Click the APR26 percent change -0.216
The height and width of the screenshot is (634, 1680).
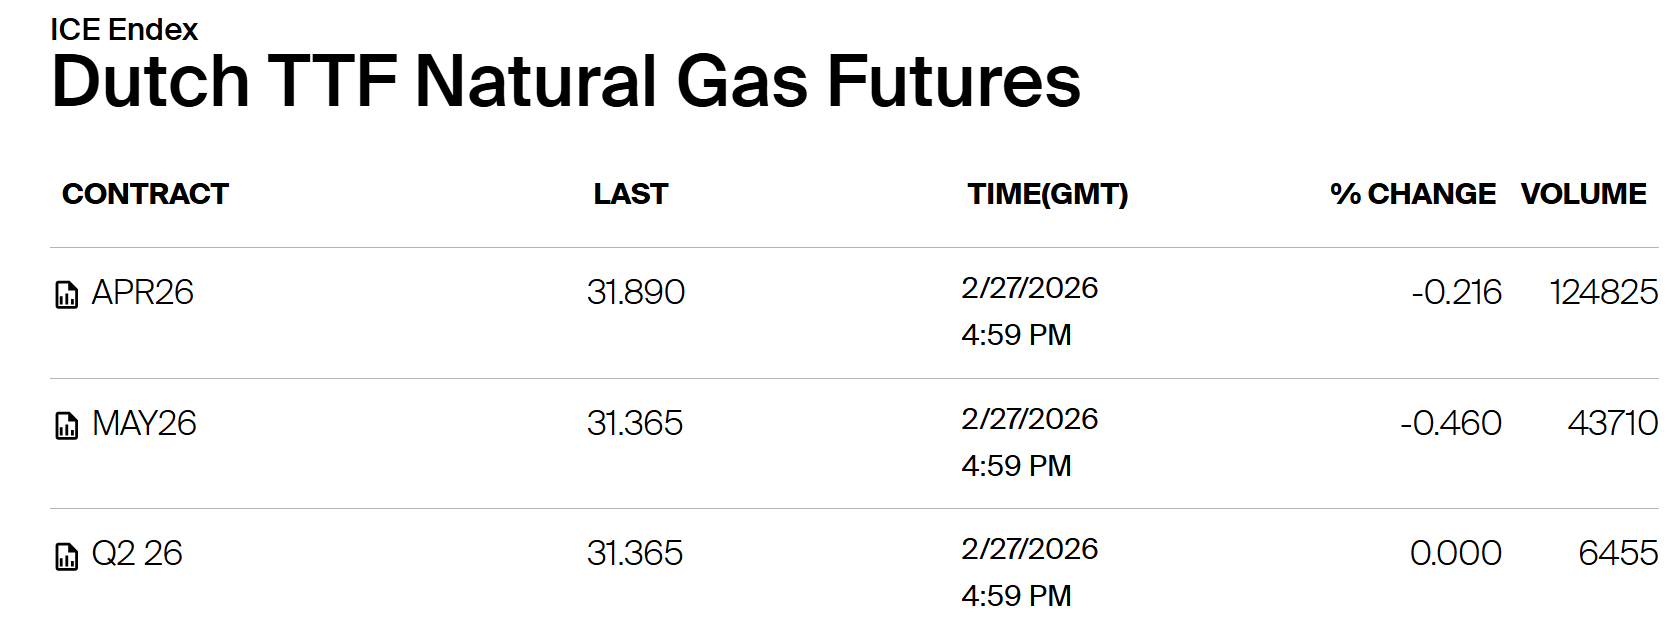1456,293
